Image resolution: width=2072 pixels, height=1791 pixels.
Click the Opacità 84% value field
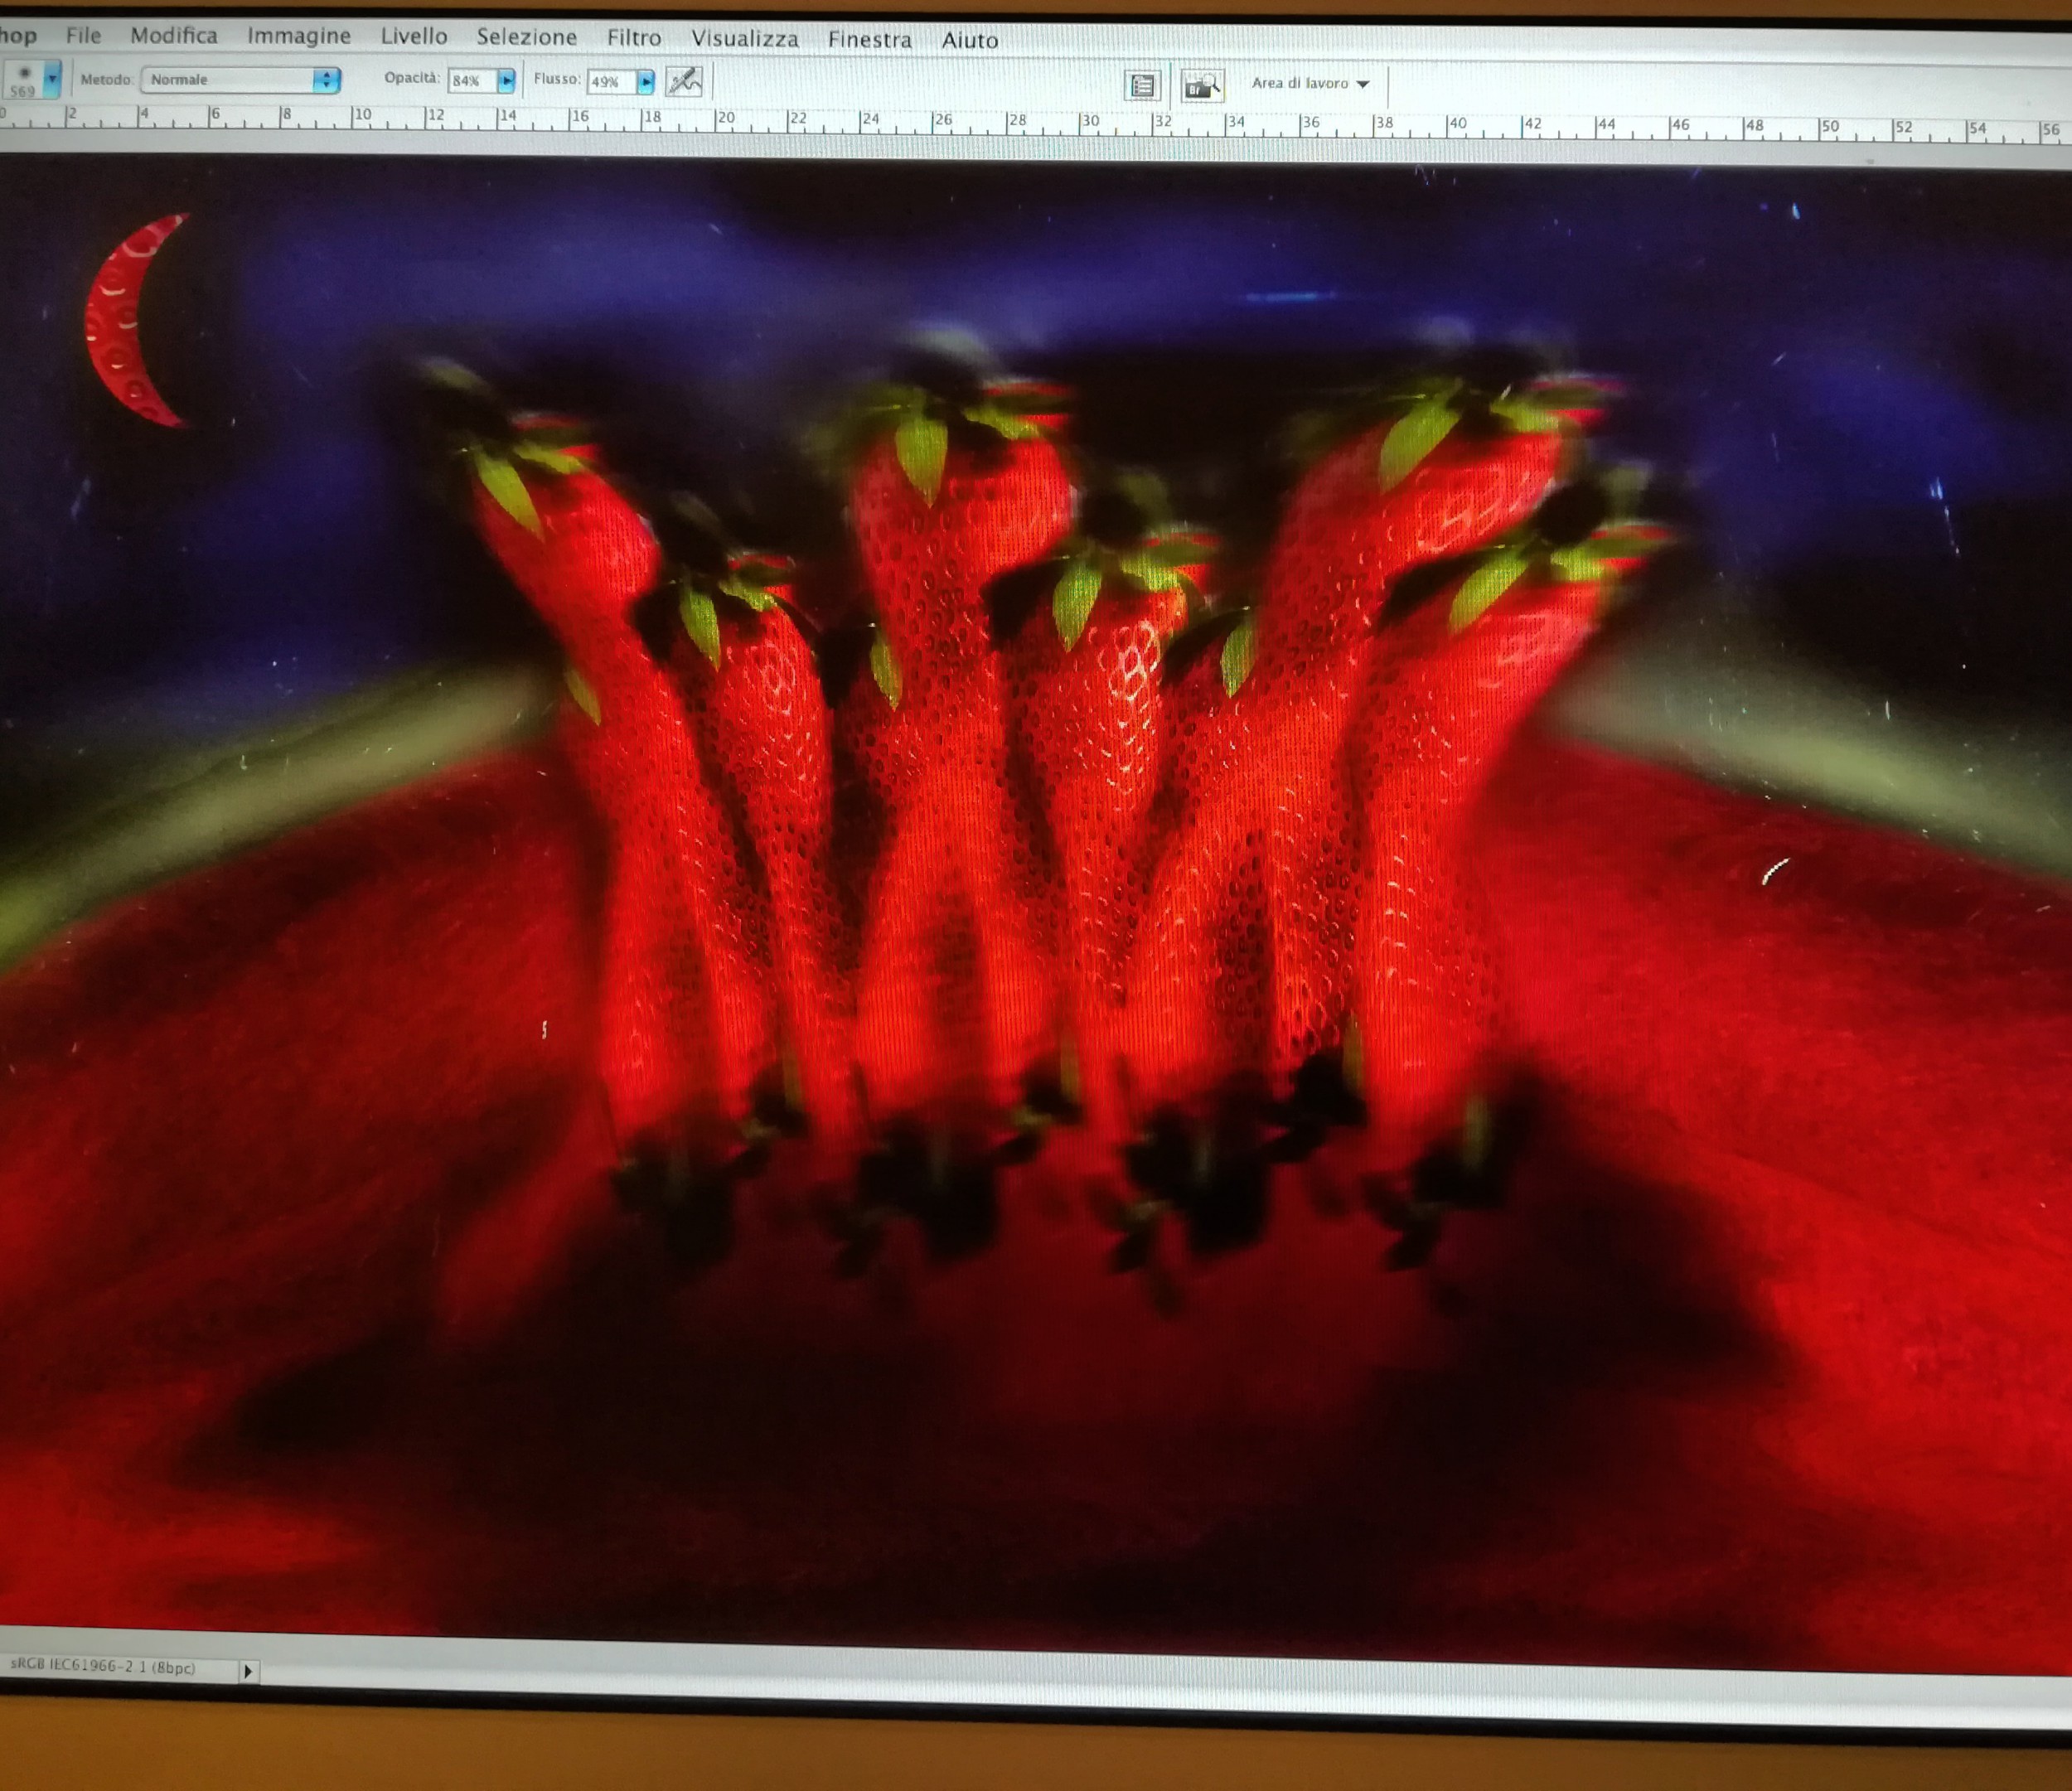pyautogui.click(x=470, y=81)
